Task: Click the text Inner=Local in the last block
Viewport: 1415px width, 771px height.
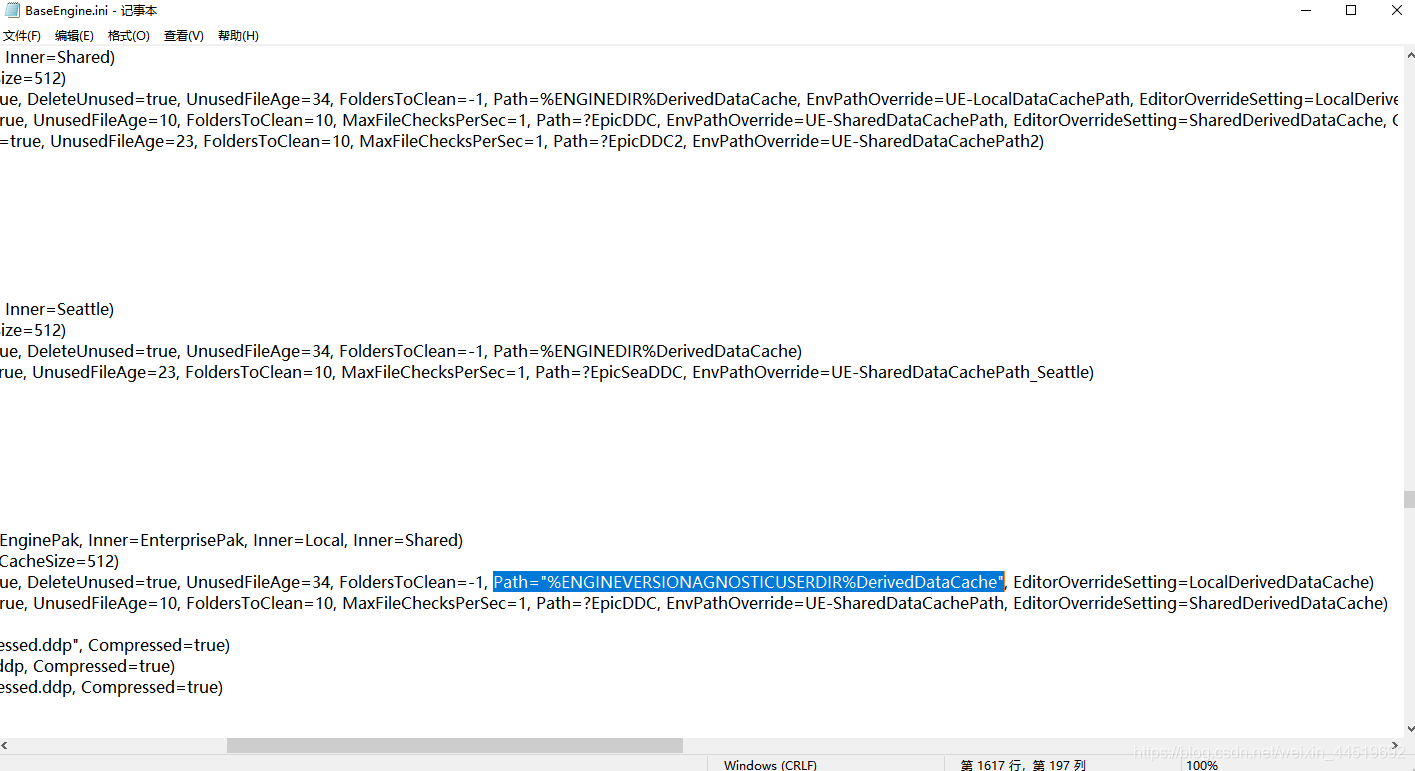Action: tap(299, 540)
